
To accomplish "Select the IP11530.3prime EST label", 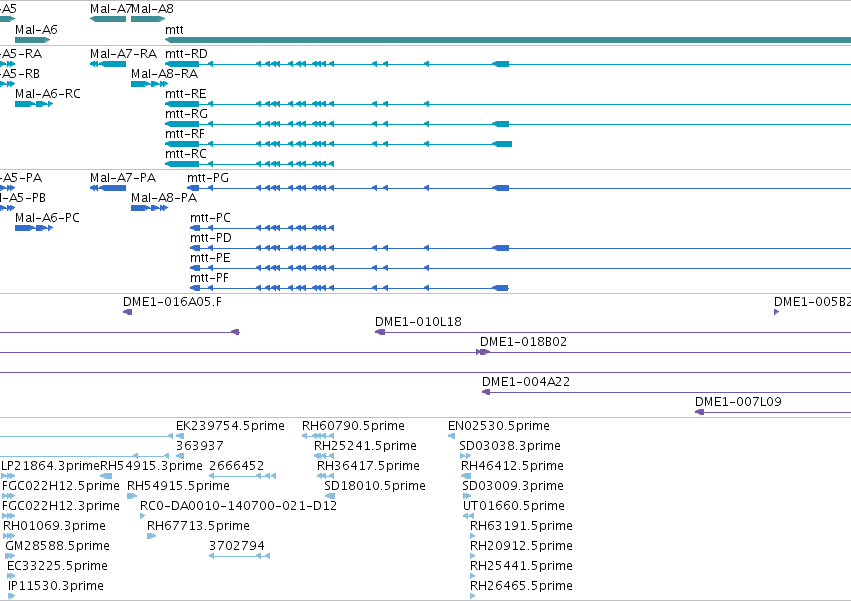I will tap(55, 587).
